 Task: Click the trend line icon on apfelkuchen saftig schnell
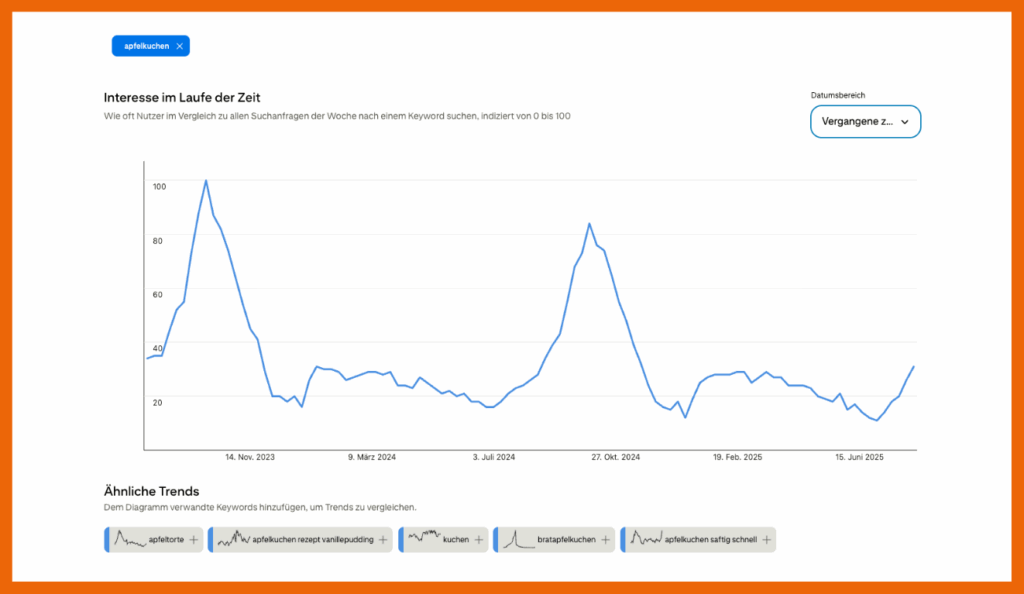click(648, 539)
